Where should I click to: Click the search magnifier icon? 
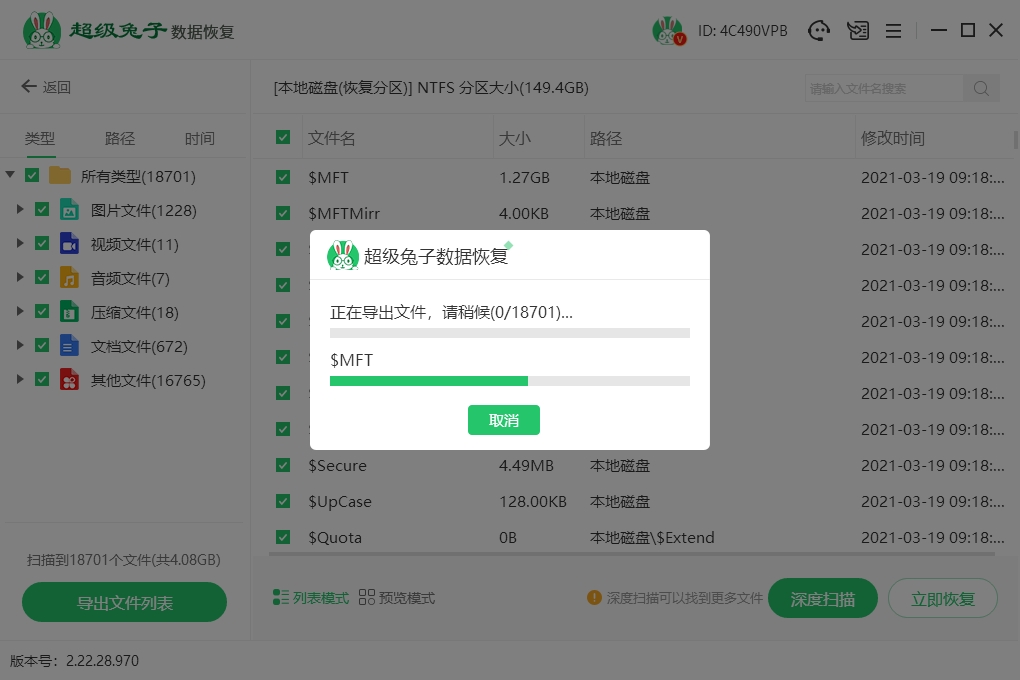(981, 88)
